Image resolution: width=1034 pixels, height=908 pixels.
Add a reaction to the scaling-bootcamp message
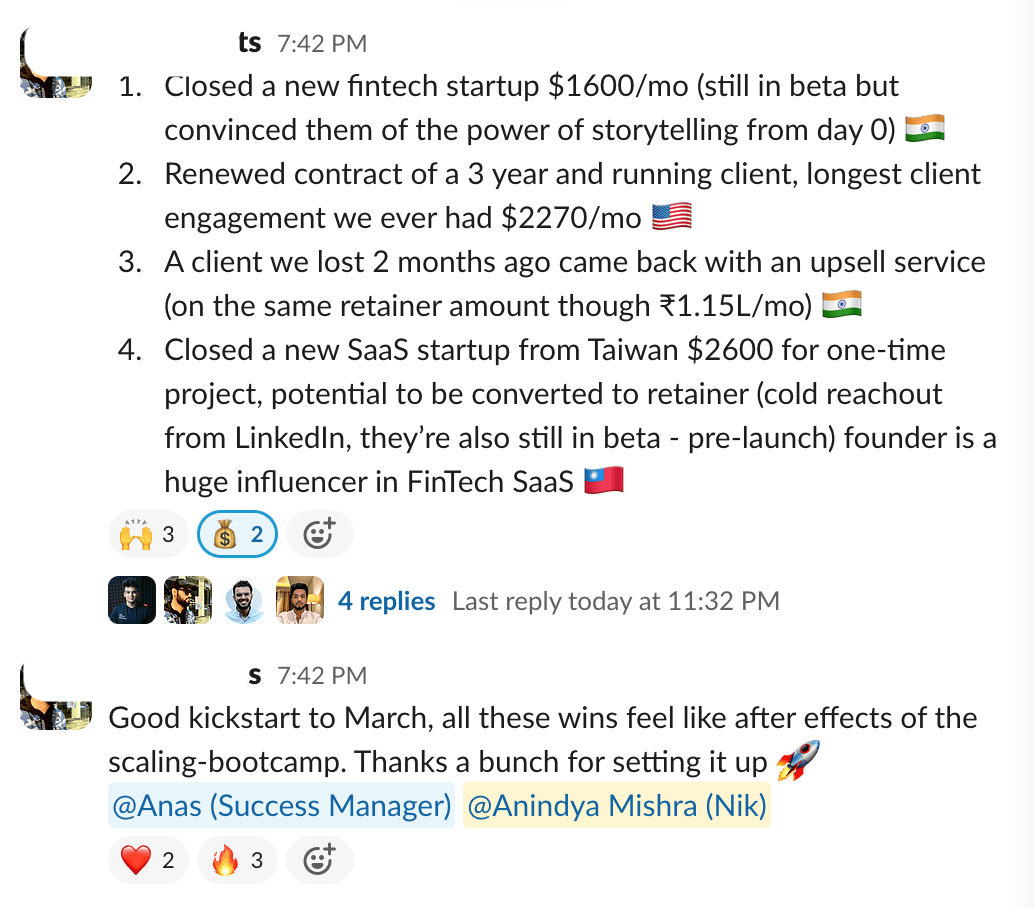tap(318, 860)
